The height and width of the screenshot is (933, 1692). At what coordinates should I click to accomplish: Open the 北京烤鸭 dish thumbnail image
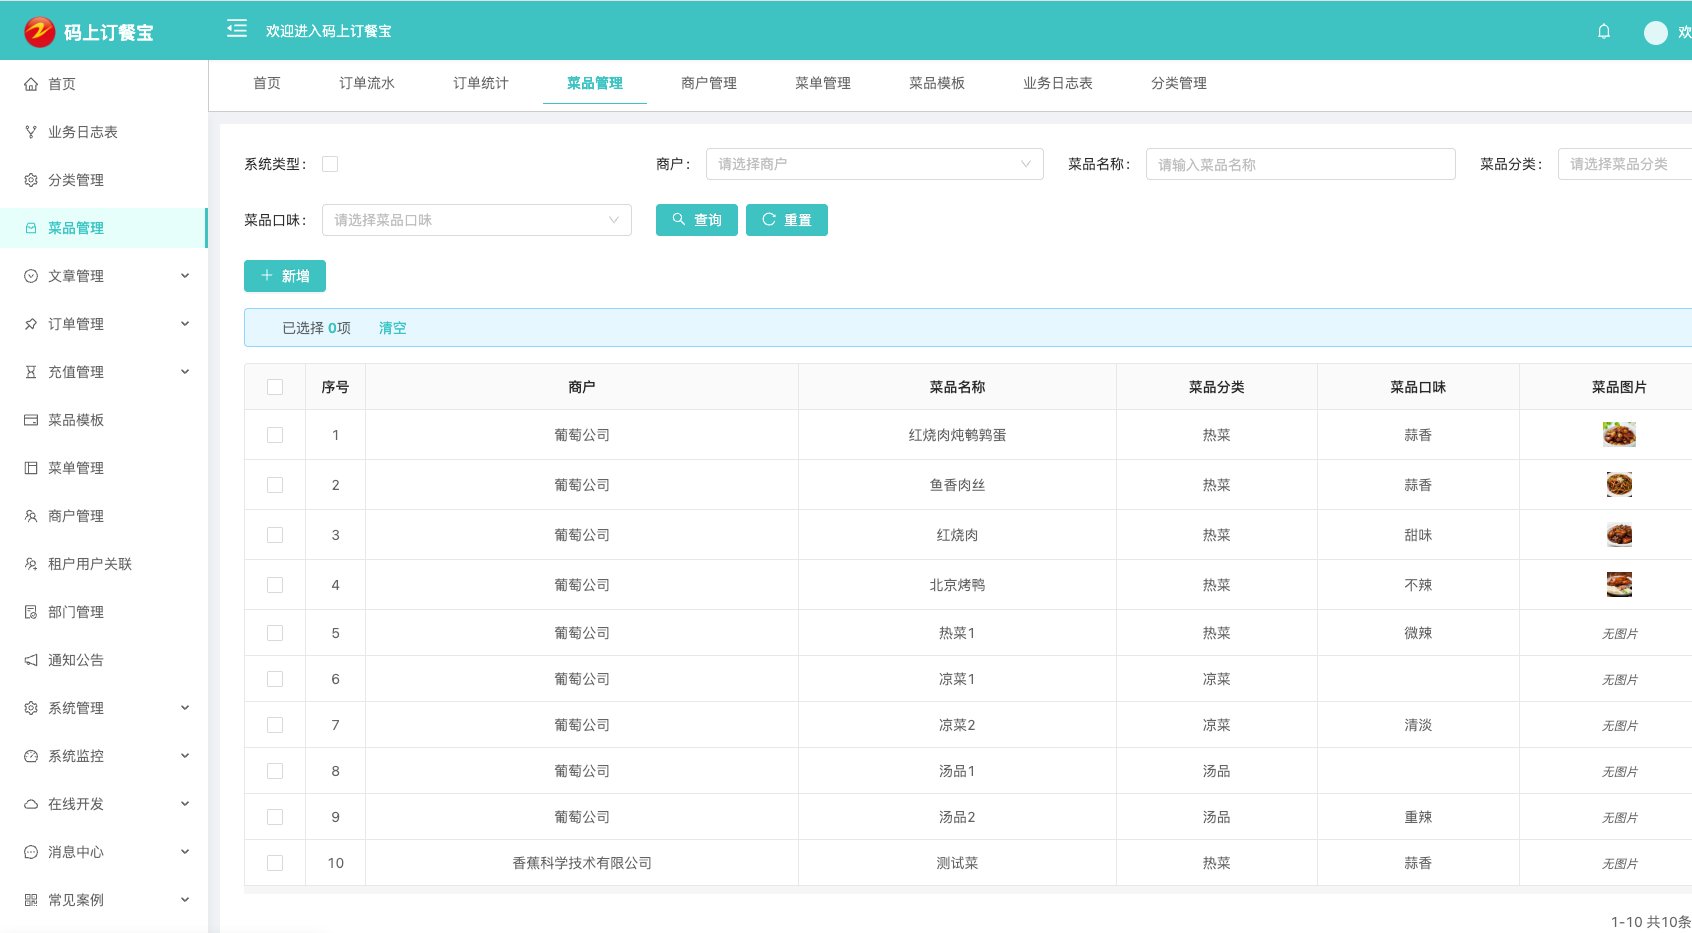coord(1619,585)
